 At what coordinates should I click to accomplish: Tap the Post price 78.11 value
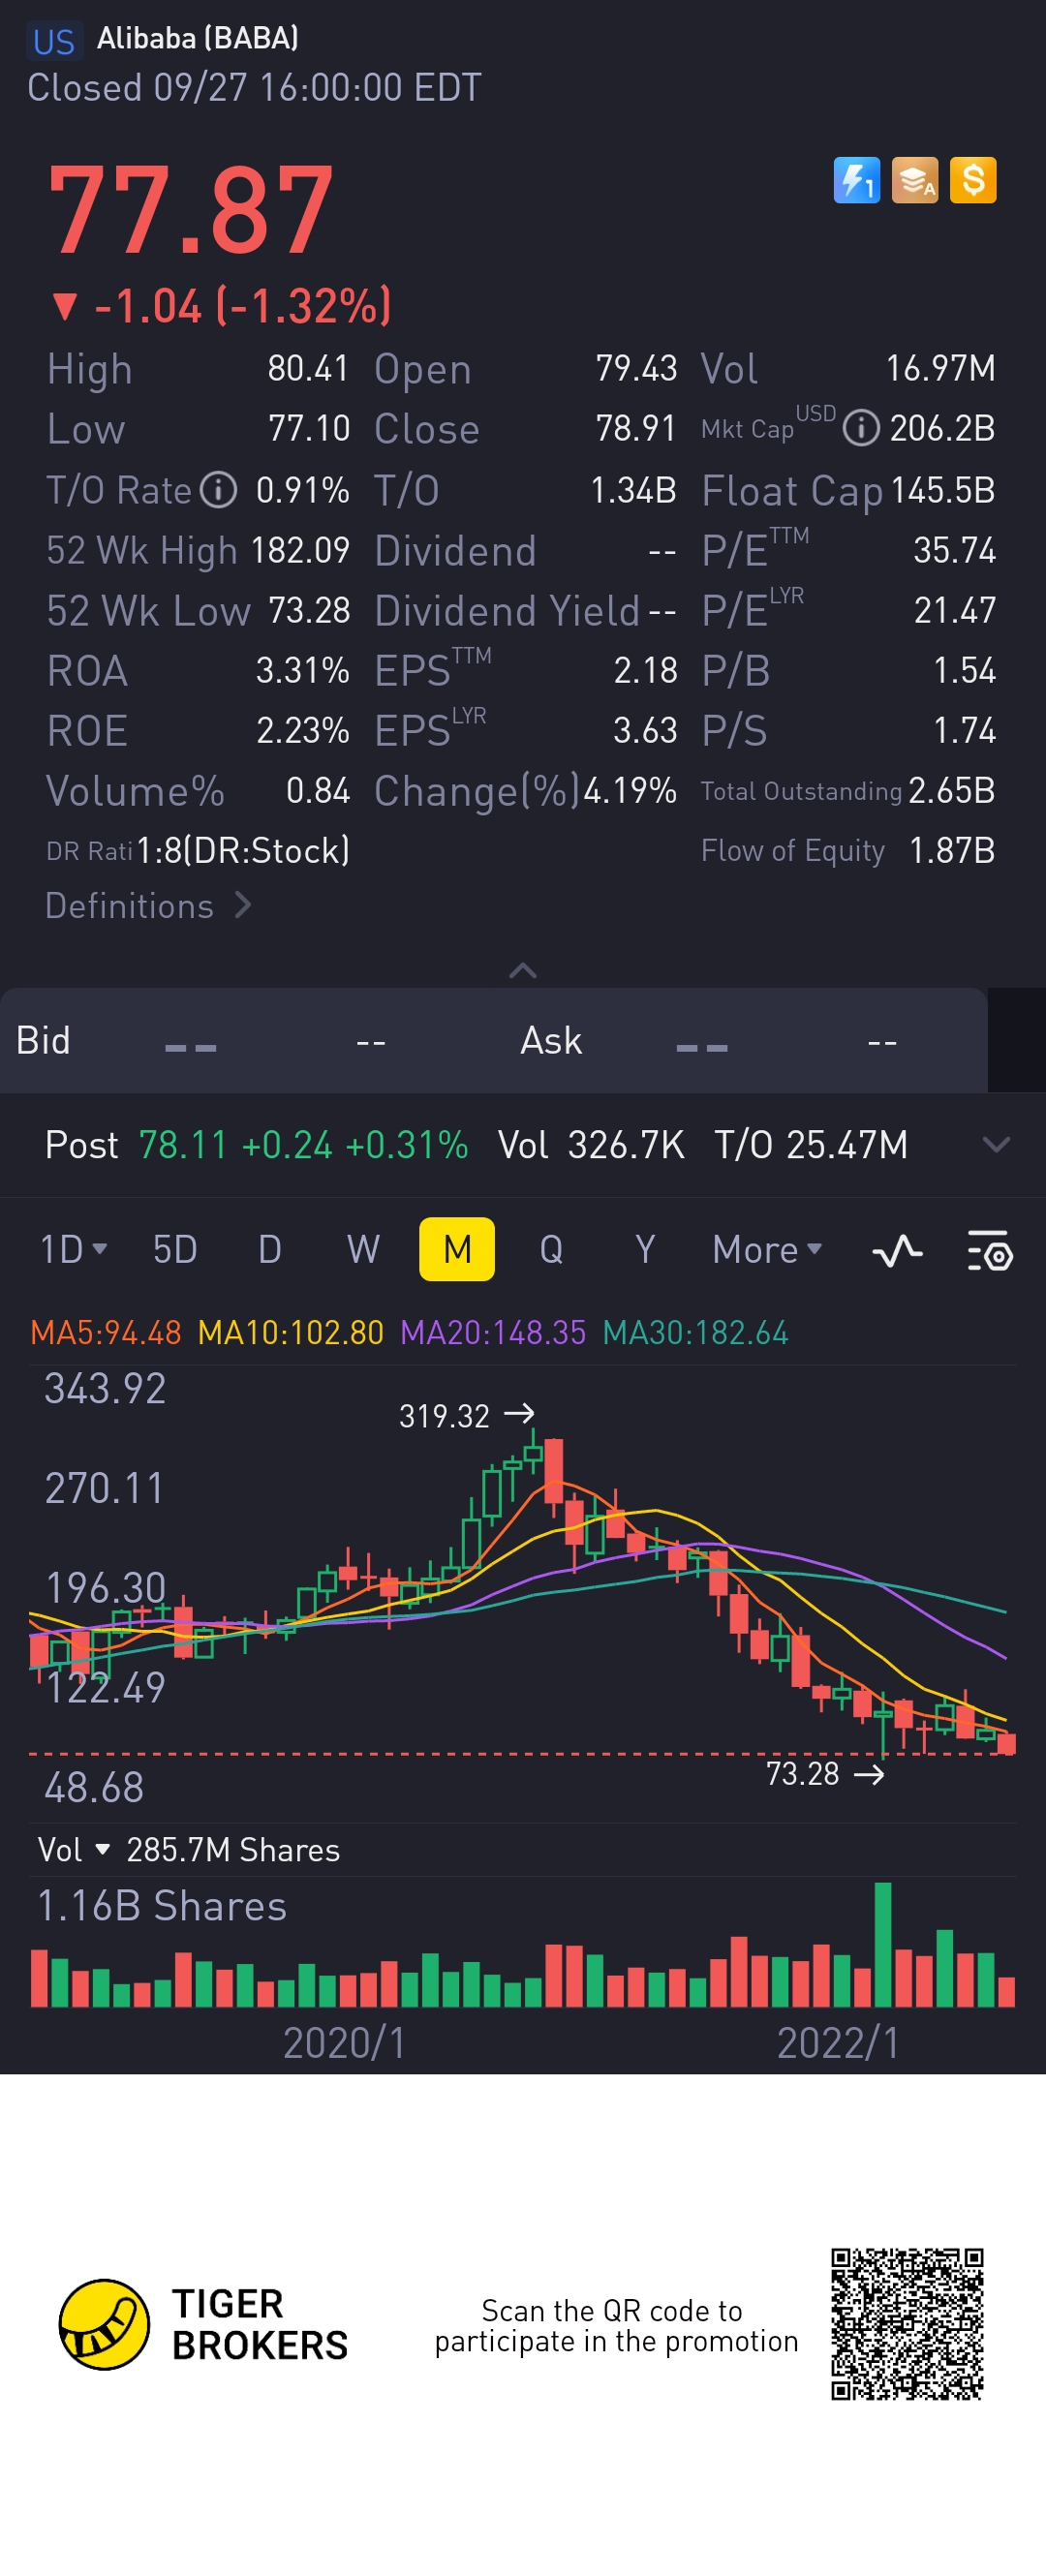tap(183, 1144)
